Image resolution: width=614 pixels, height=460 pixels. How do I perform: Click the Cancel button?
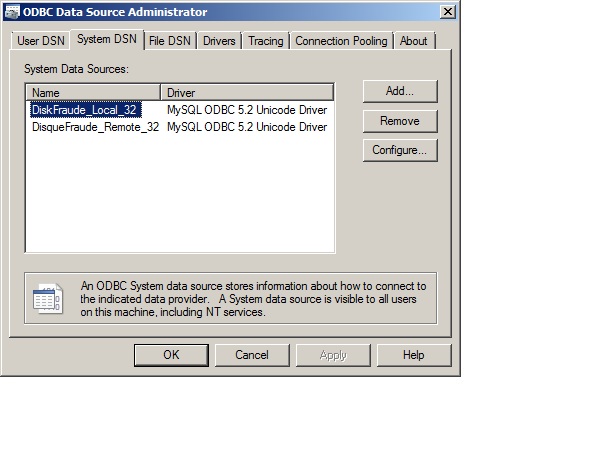pyautogui.click(x=251, y=355)
